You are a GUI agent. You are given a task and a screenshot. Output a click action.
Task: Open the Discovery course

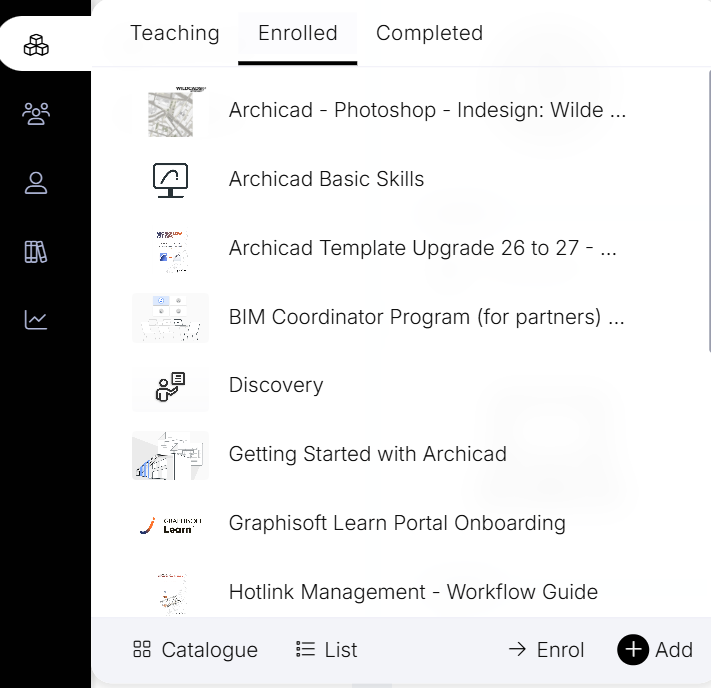pos(276,385)
